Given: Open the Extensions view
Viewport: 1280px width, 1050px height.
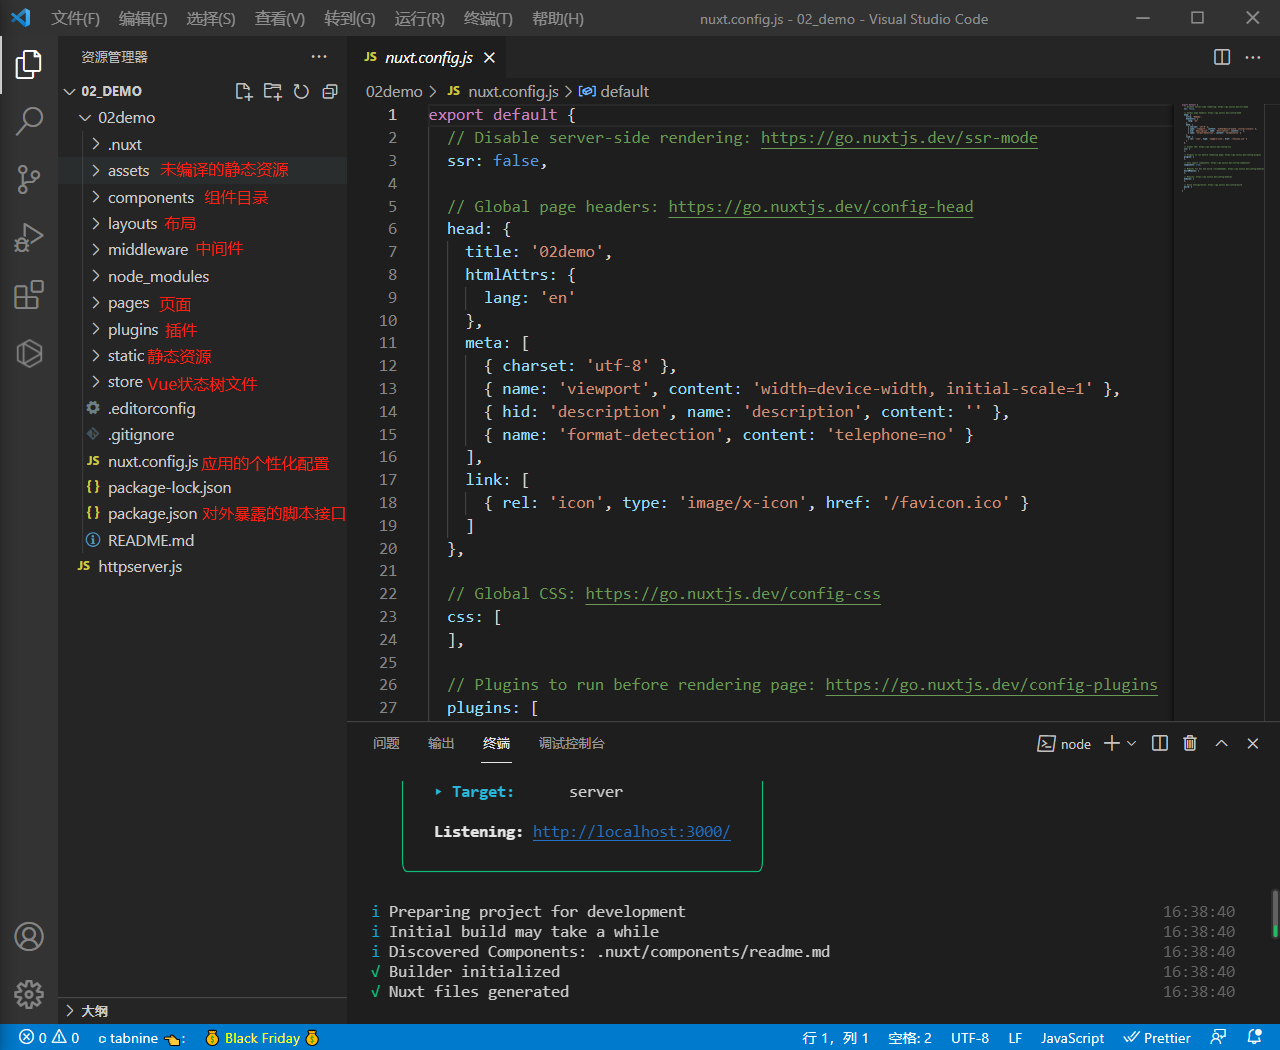Looking at the screenshot, I should coord(29,295).
